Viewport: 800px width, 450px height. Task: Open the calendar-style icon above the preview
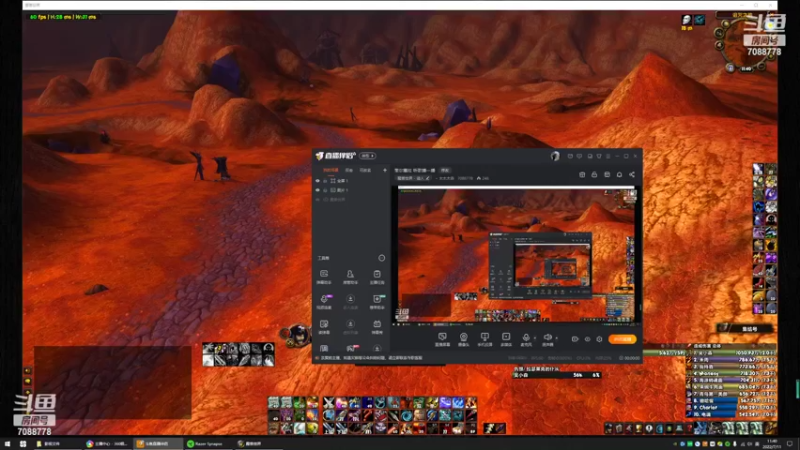(582, 174)
